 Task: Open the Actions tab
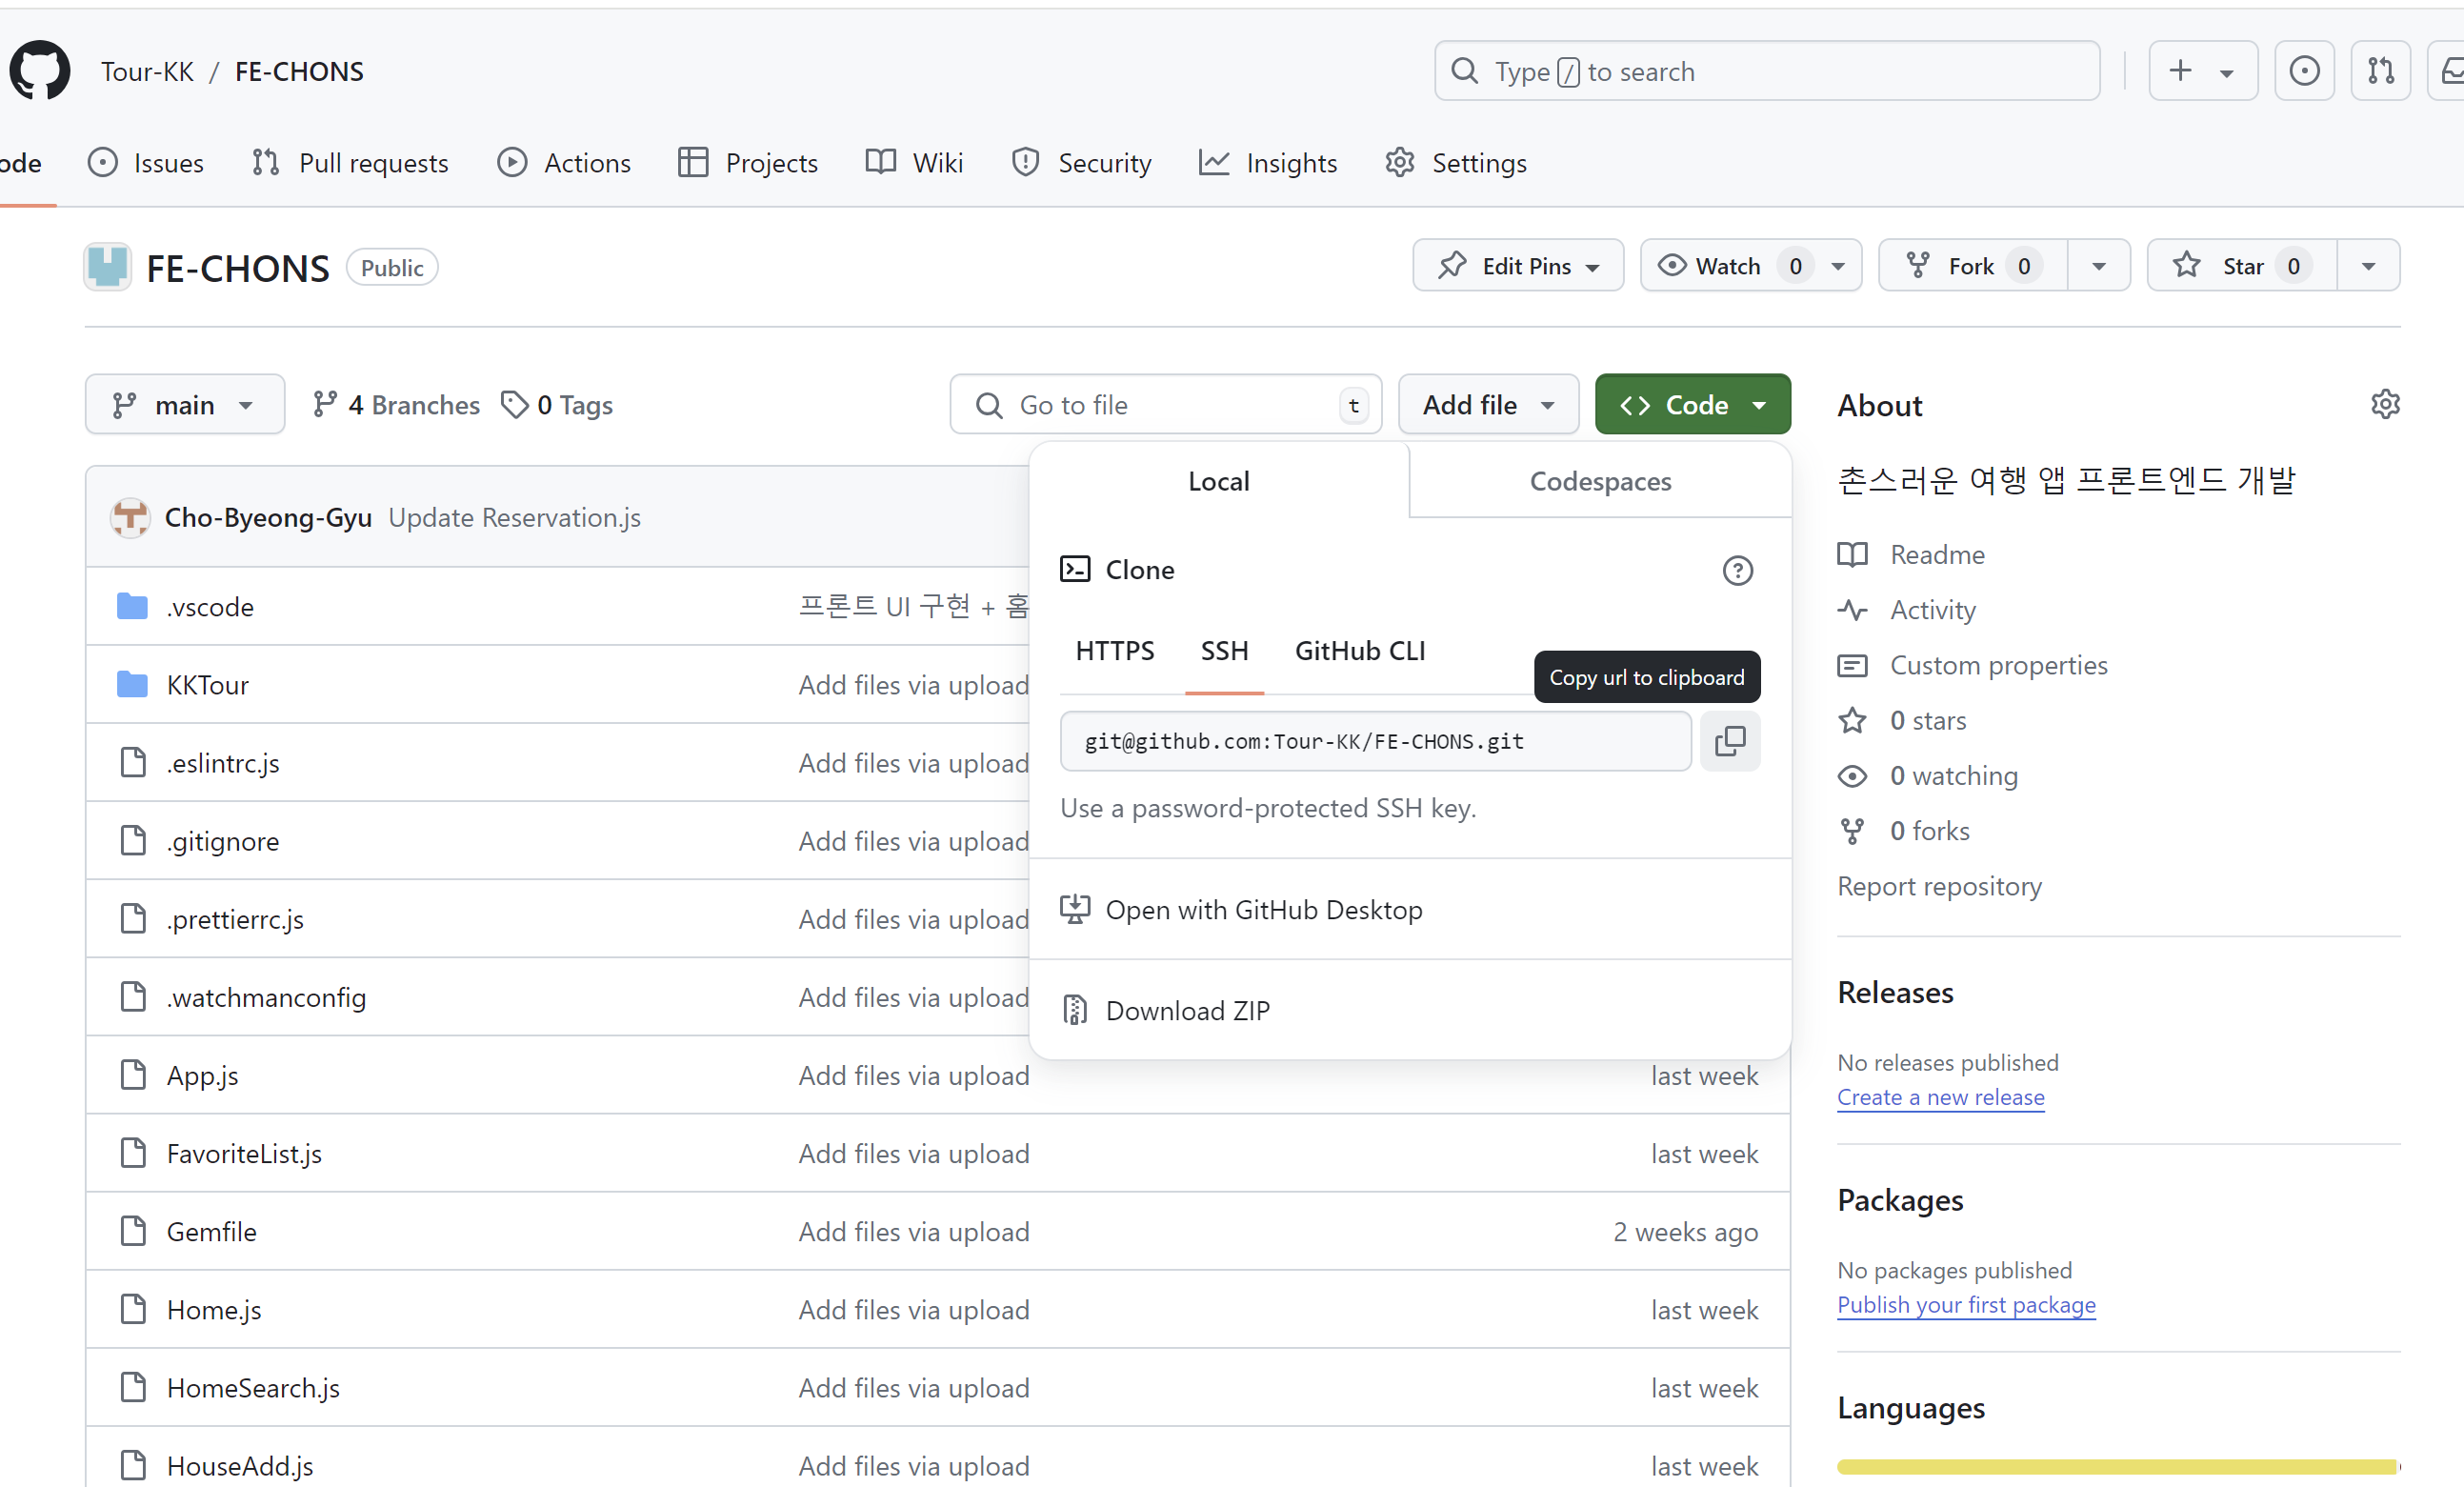(x=564, y=162)
